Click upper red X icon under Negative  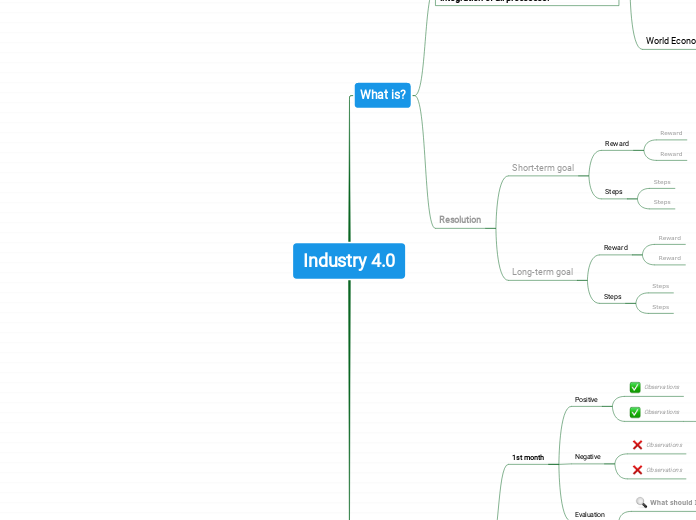(x=637, y=445)
